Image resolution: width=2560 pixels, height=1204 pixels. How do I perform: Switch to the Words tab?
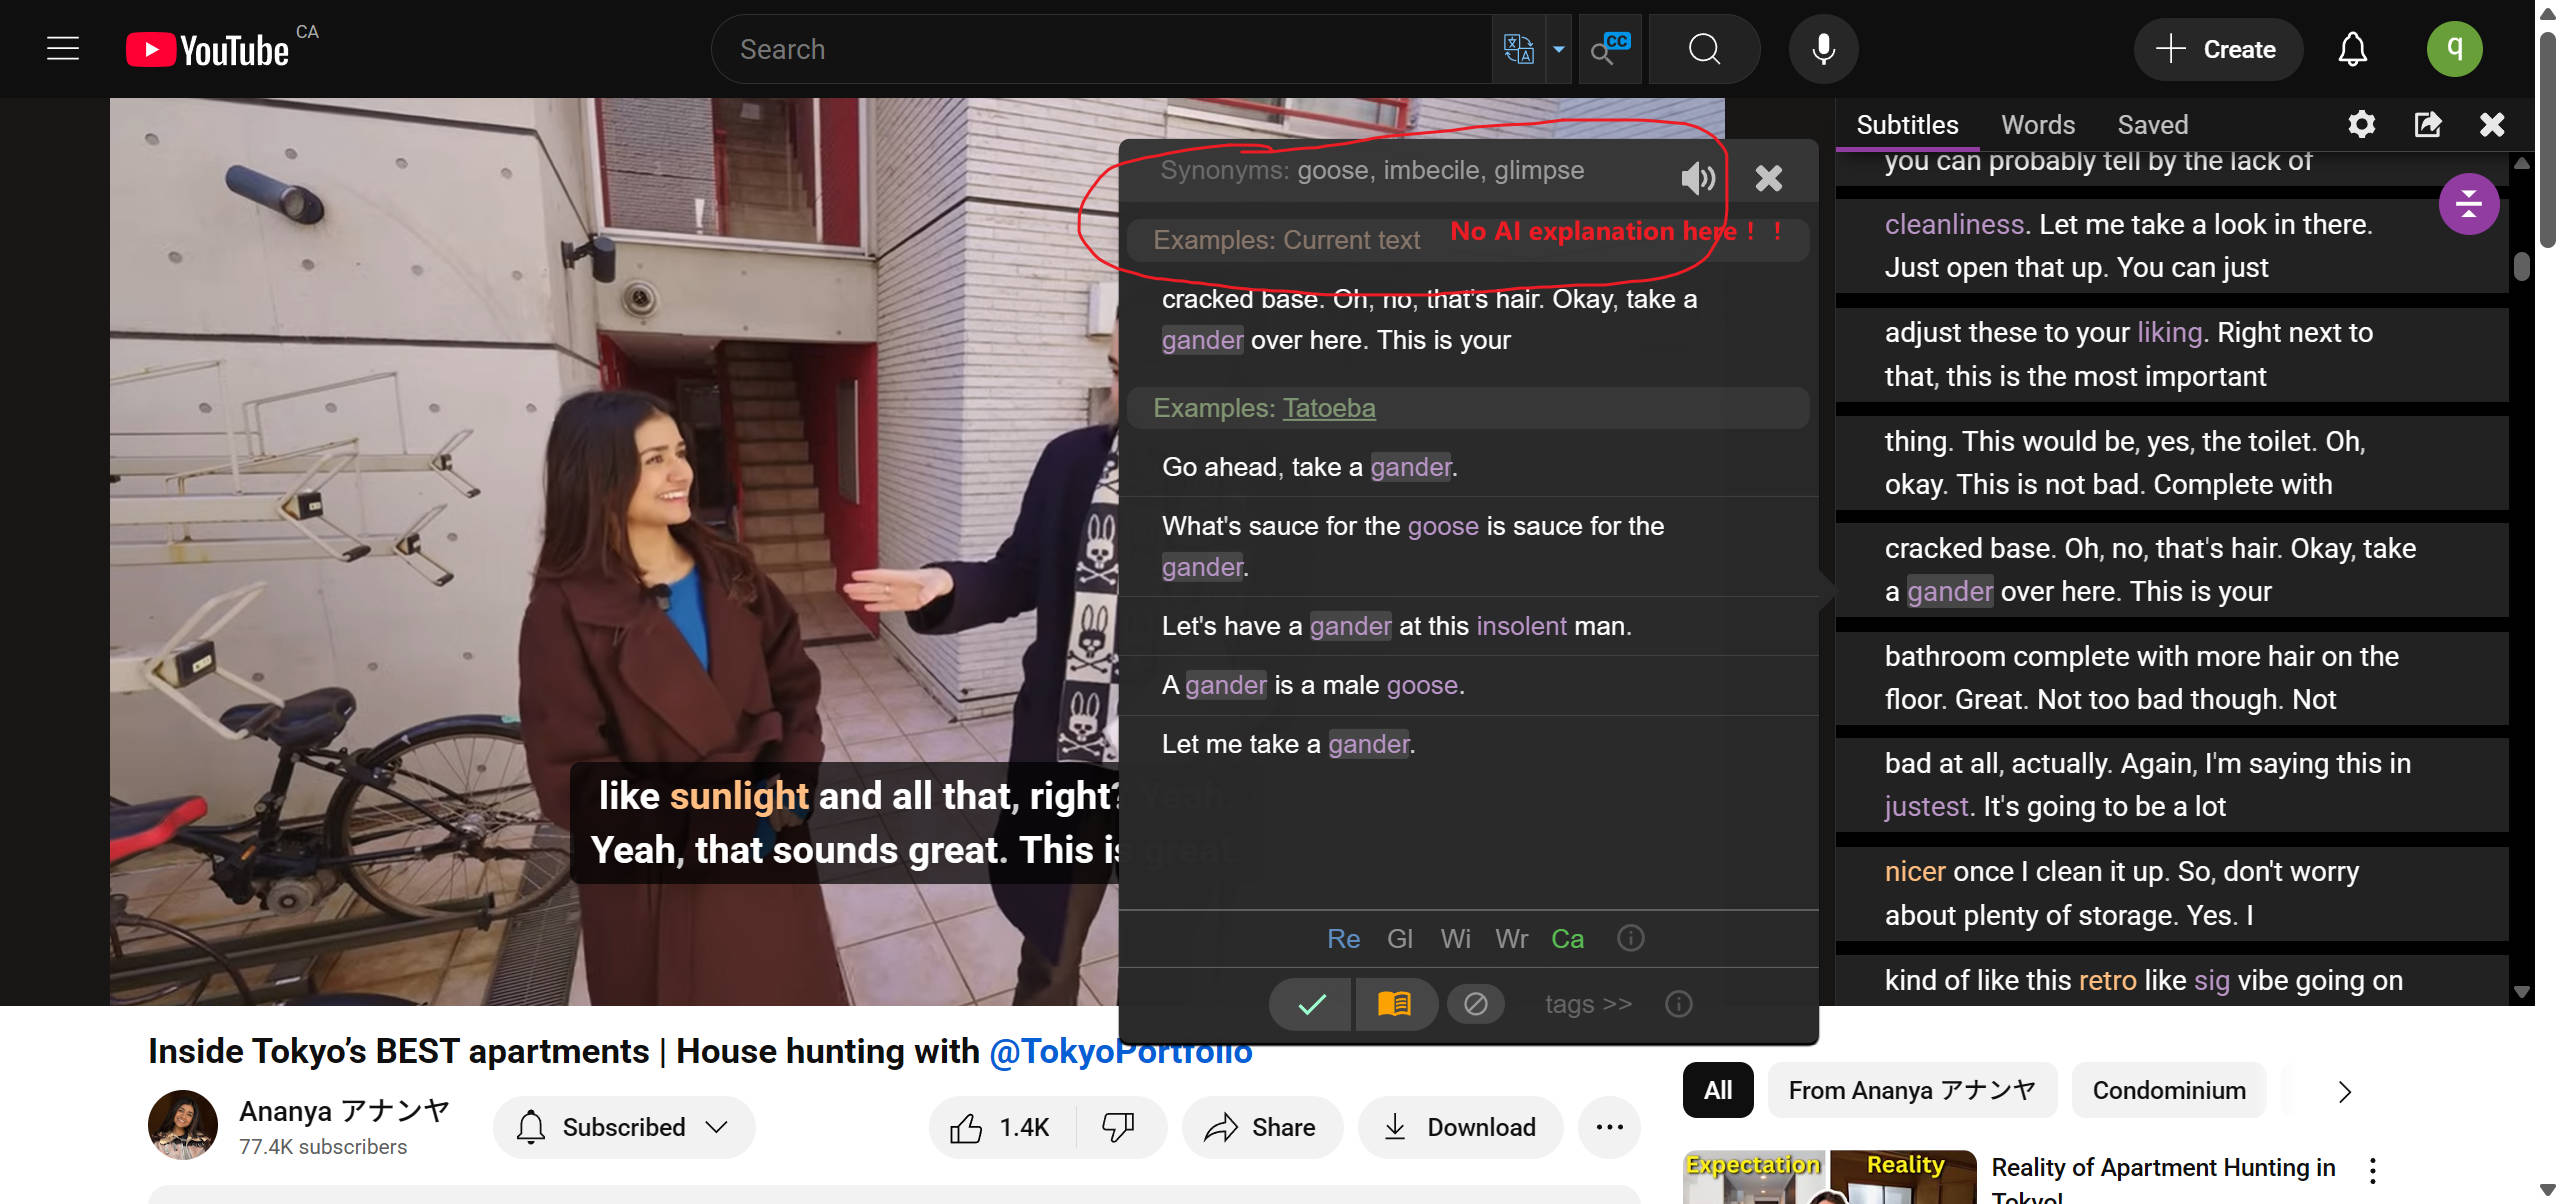pyautogui.click(x=2038, y=125)
